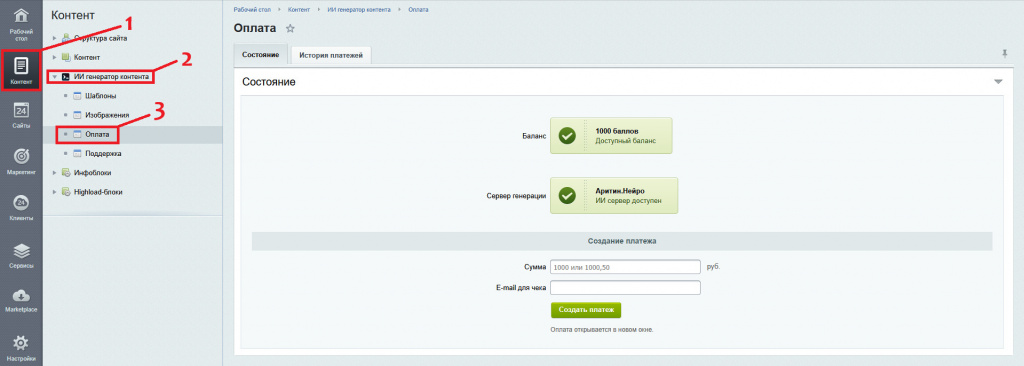Click the ИИ генератор контента terminal icon
Image resolution: width=1024 pixels, height=366 pixels.
(65, 77)
